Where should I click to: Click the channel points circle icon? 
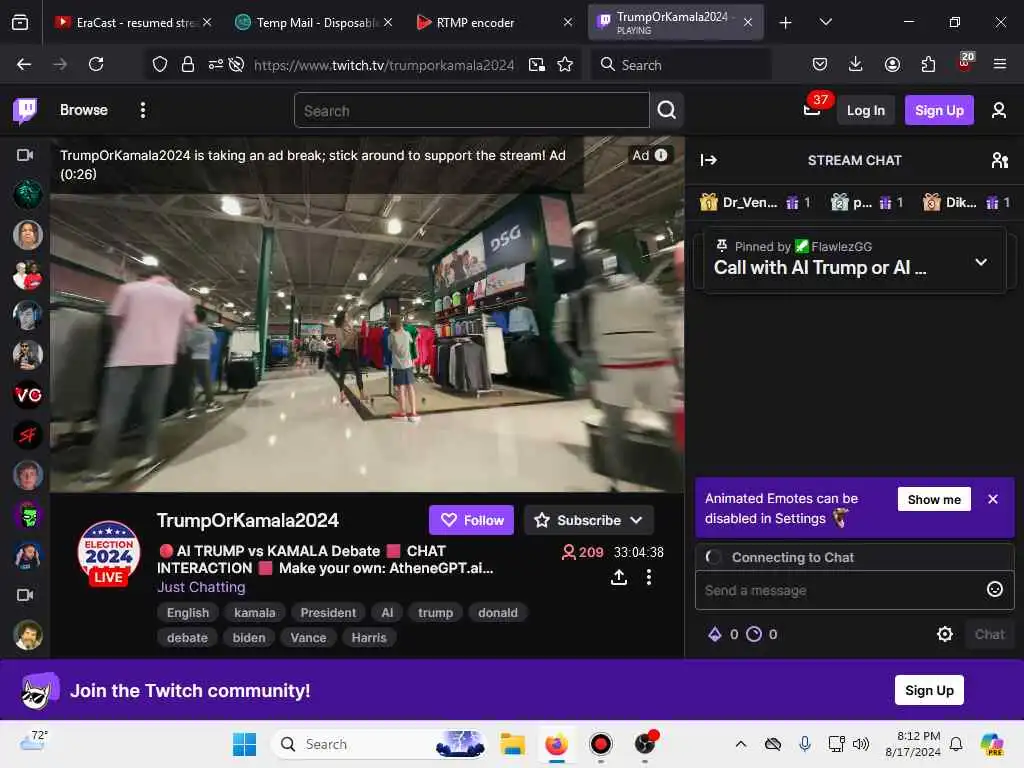point(754,634)
